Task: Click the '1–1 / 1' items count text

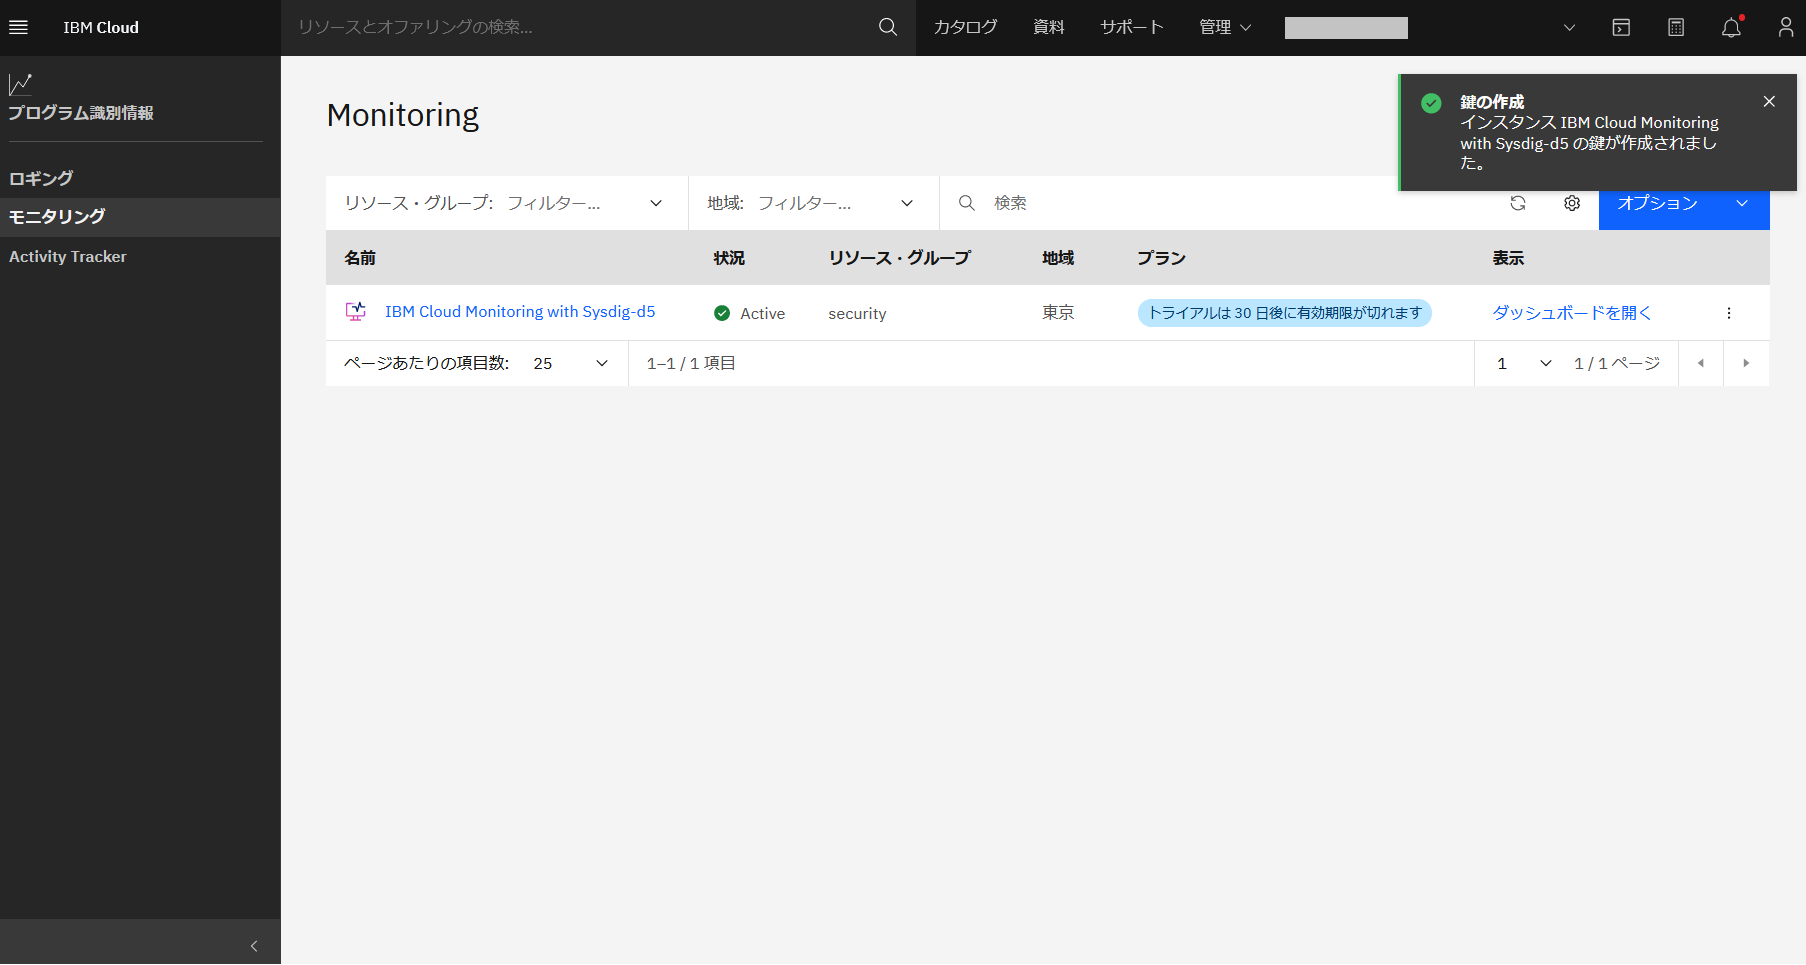Action: pos(691,363)
